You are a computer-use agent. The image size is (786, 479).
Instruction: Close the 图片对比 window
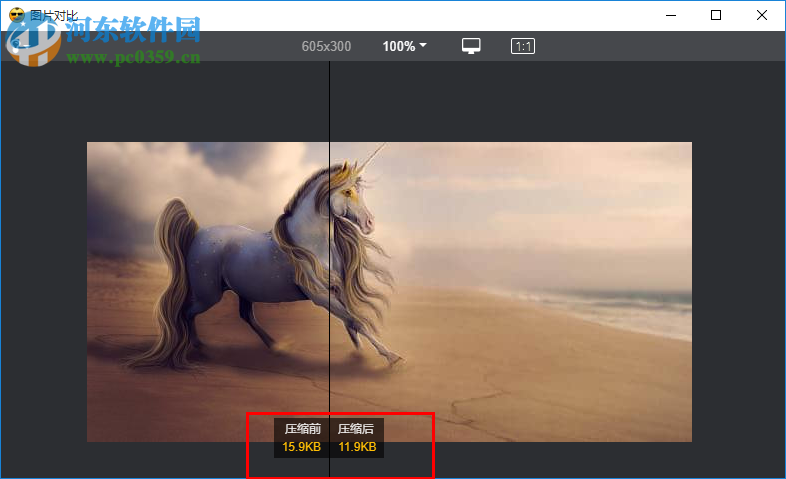point(761,16)
